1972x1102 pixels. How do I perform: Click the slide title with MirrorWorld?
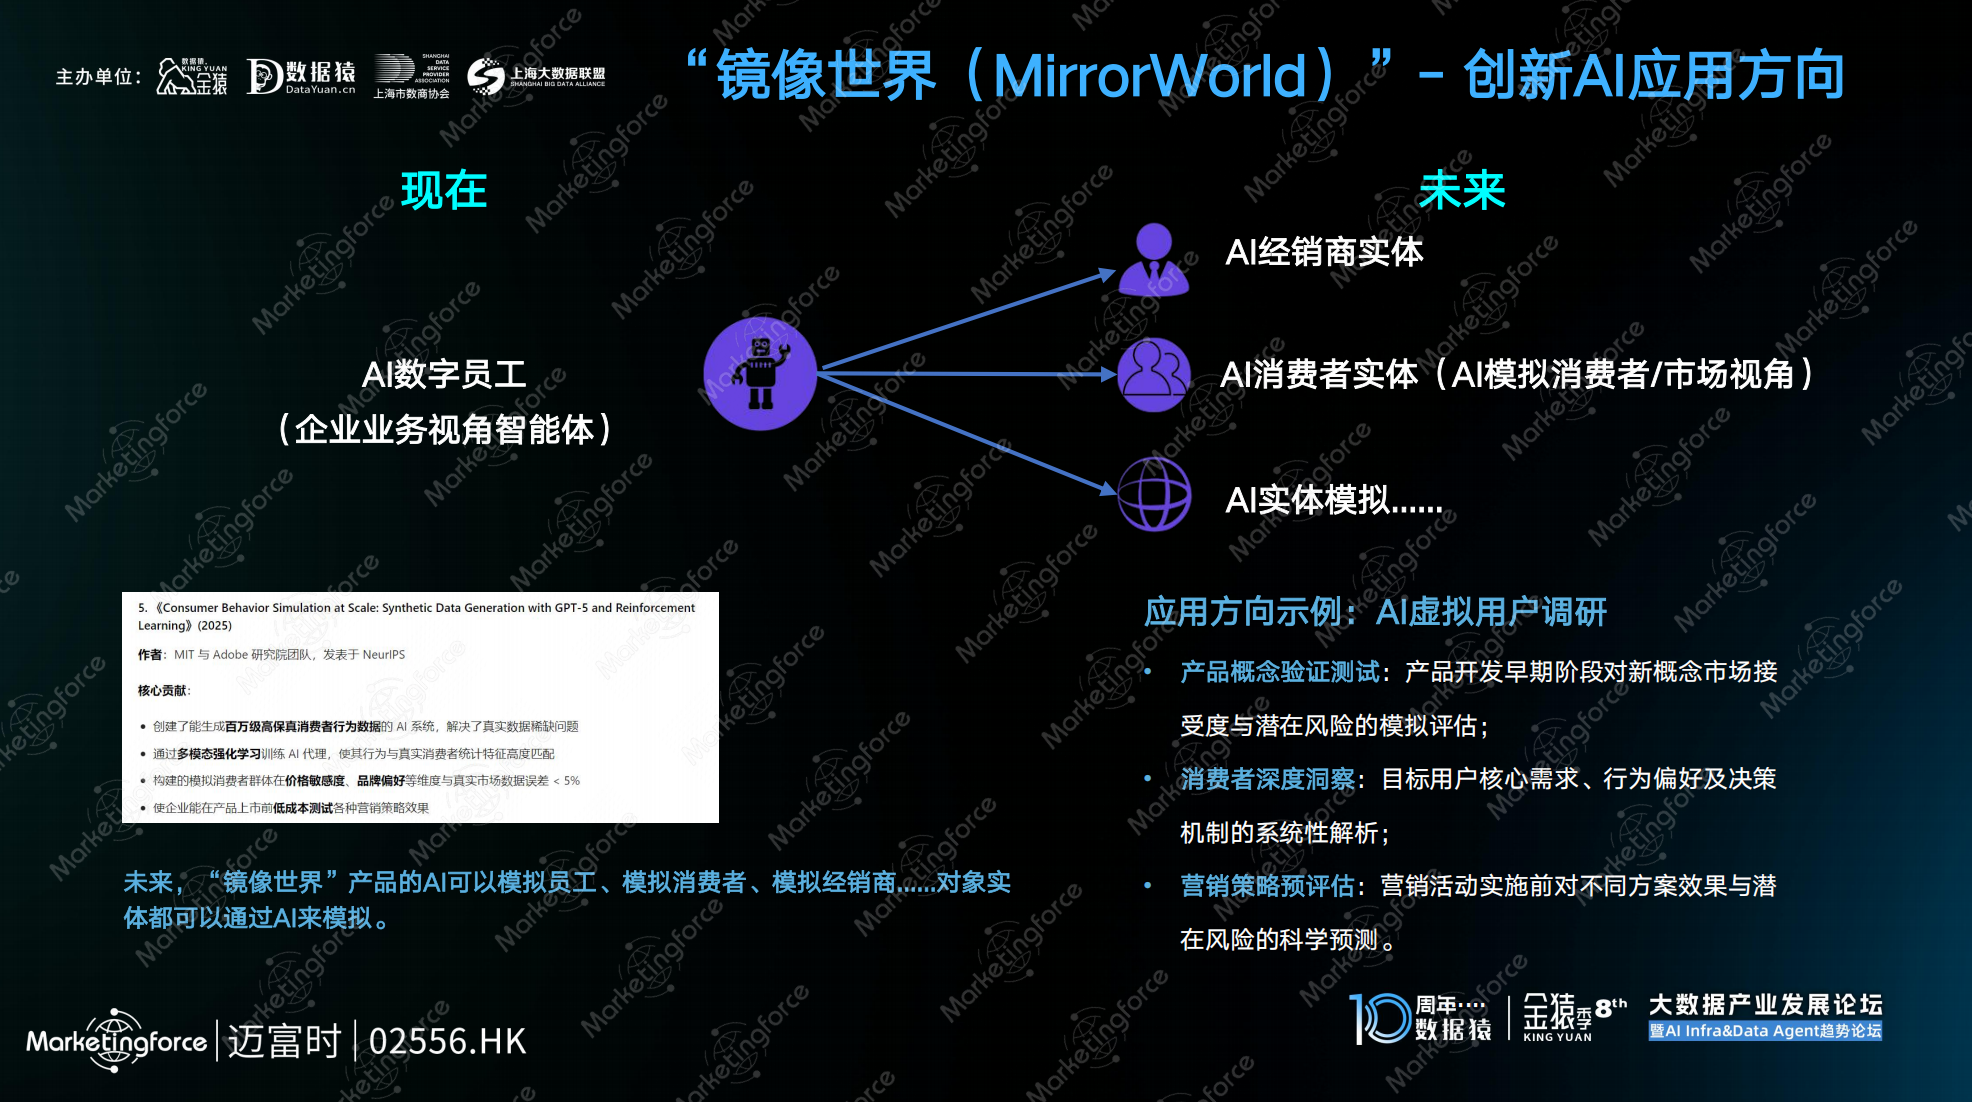click(1265, 75)
